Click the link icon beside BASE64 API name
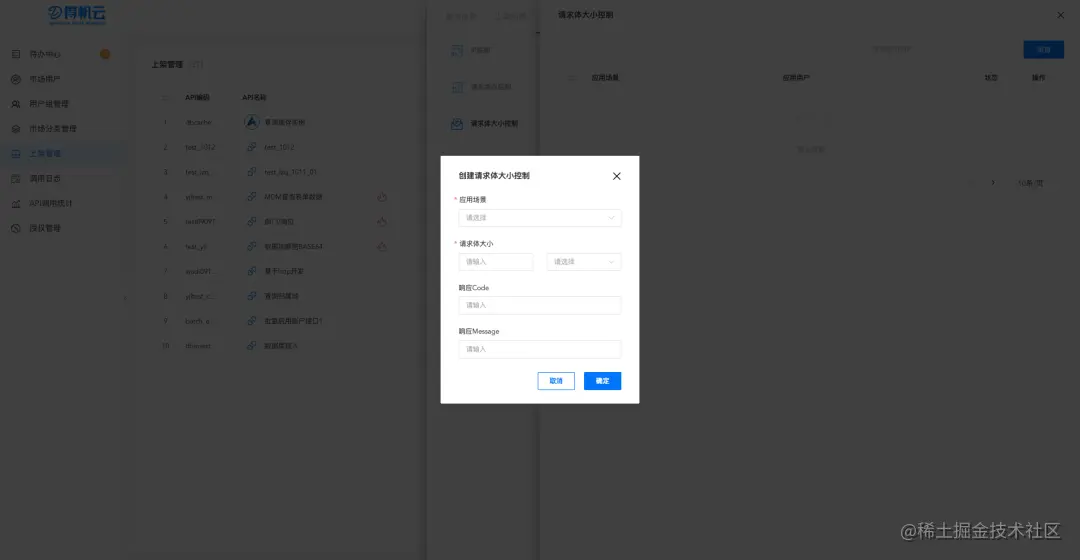The width and height of the screenshot is (1080, 560). [251, 246]
